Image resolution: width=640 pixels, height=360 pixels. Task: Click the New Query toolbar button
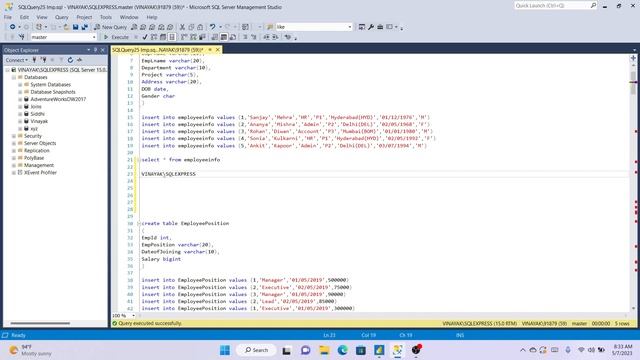coord(111,27)
